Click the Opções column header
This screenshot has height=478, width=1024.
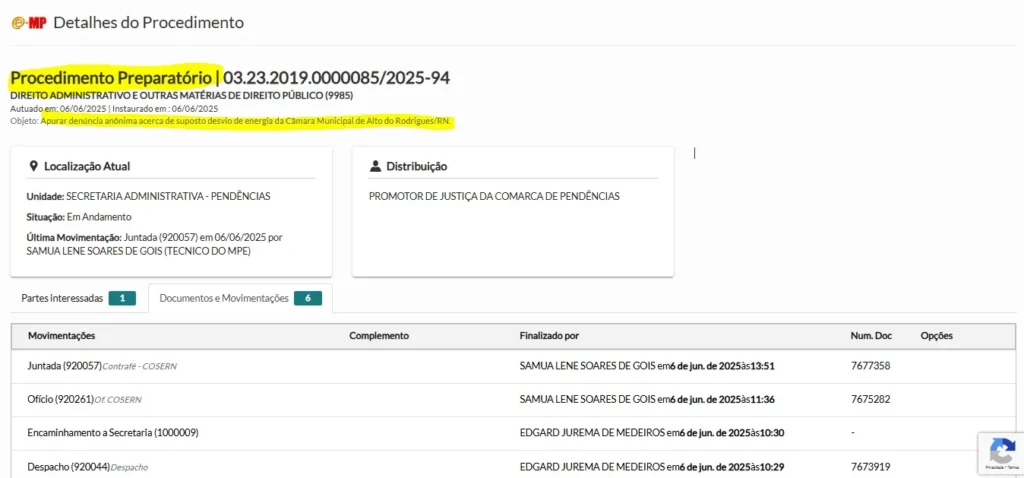coord(936,336)
